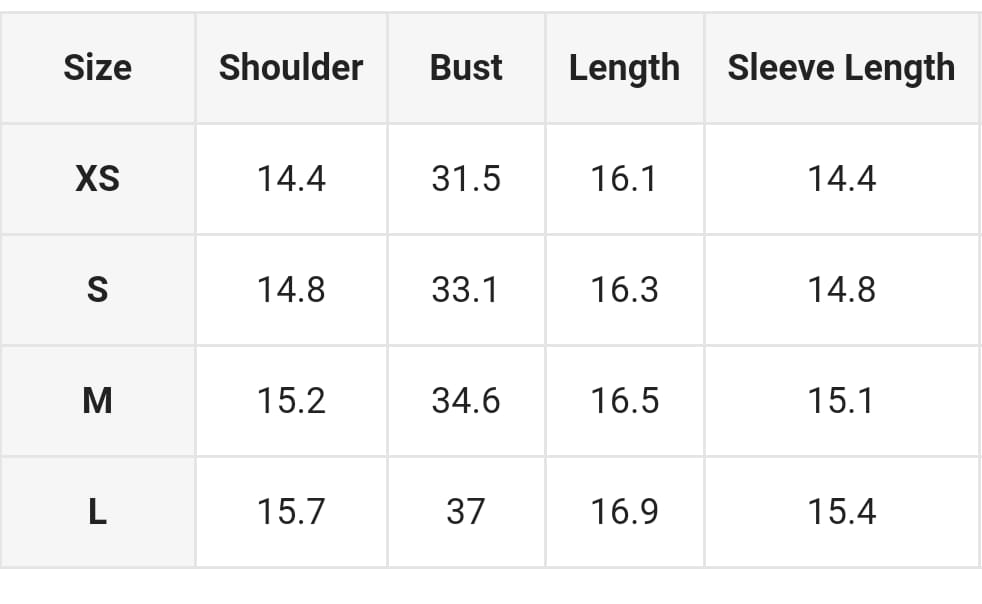The width and height of the screenshot is (982, 604).
Task: Select the S size row label
Action: (x=97, y=290)
